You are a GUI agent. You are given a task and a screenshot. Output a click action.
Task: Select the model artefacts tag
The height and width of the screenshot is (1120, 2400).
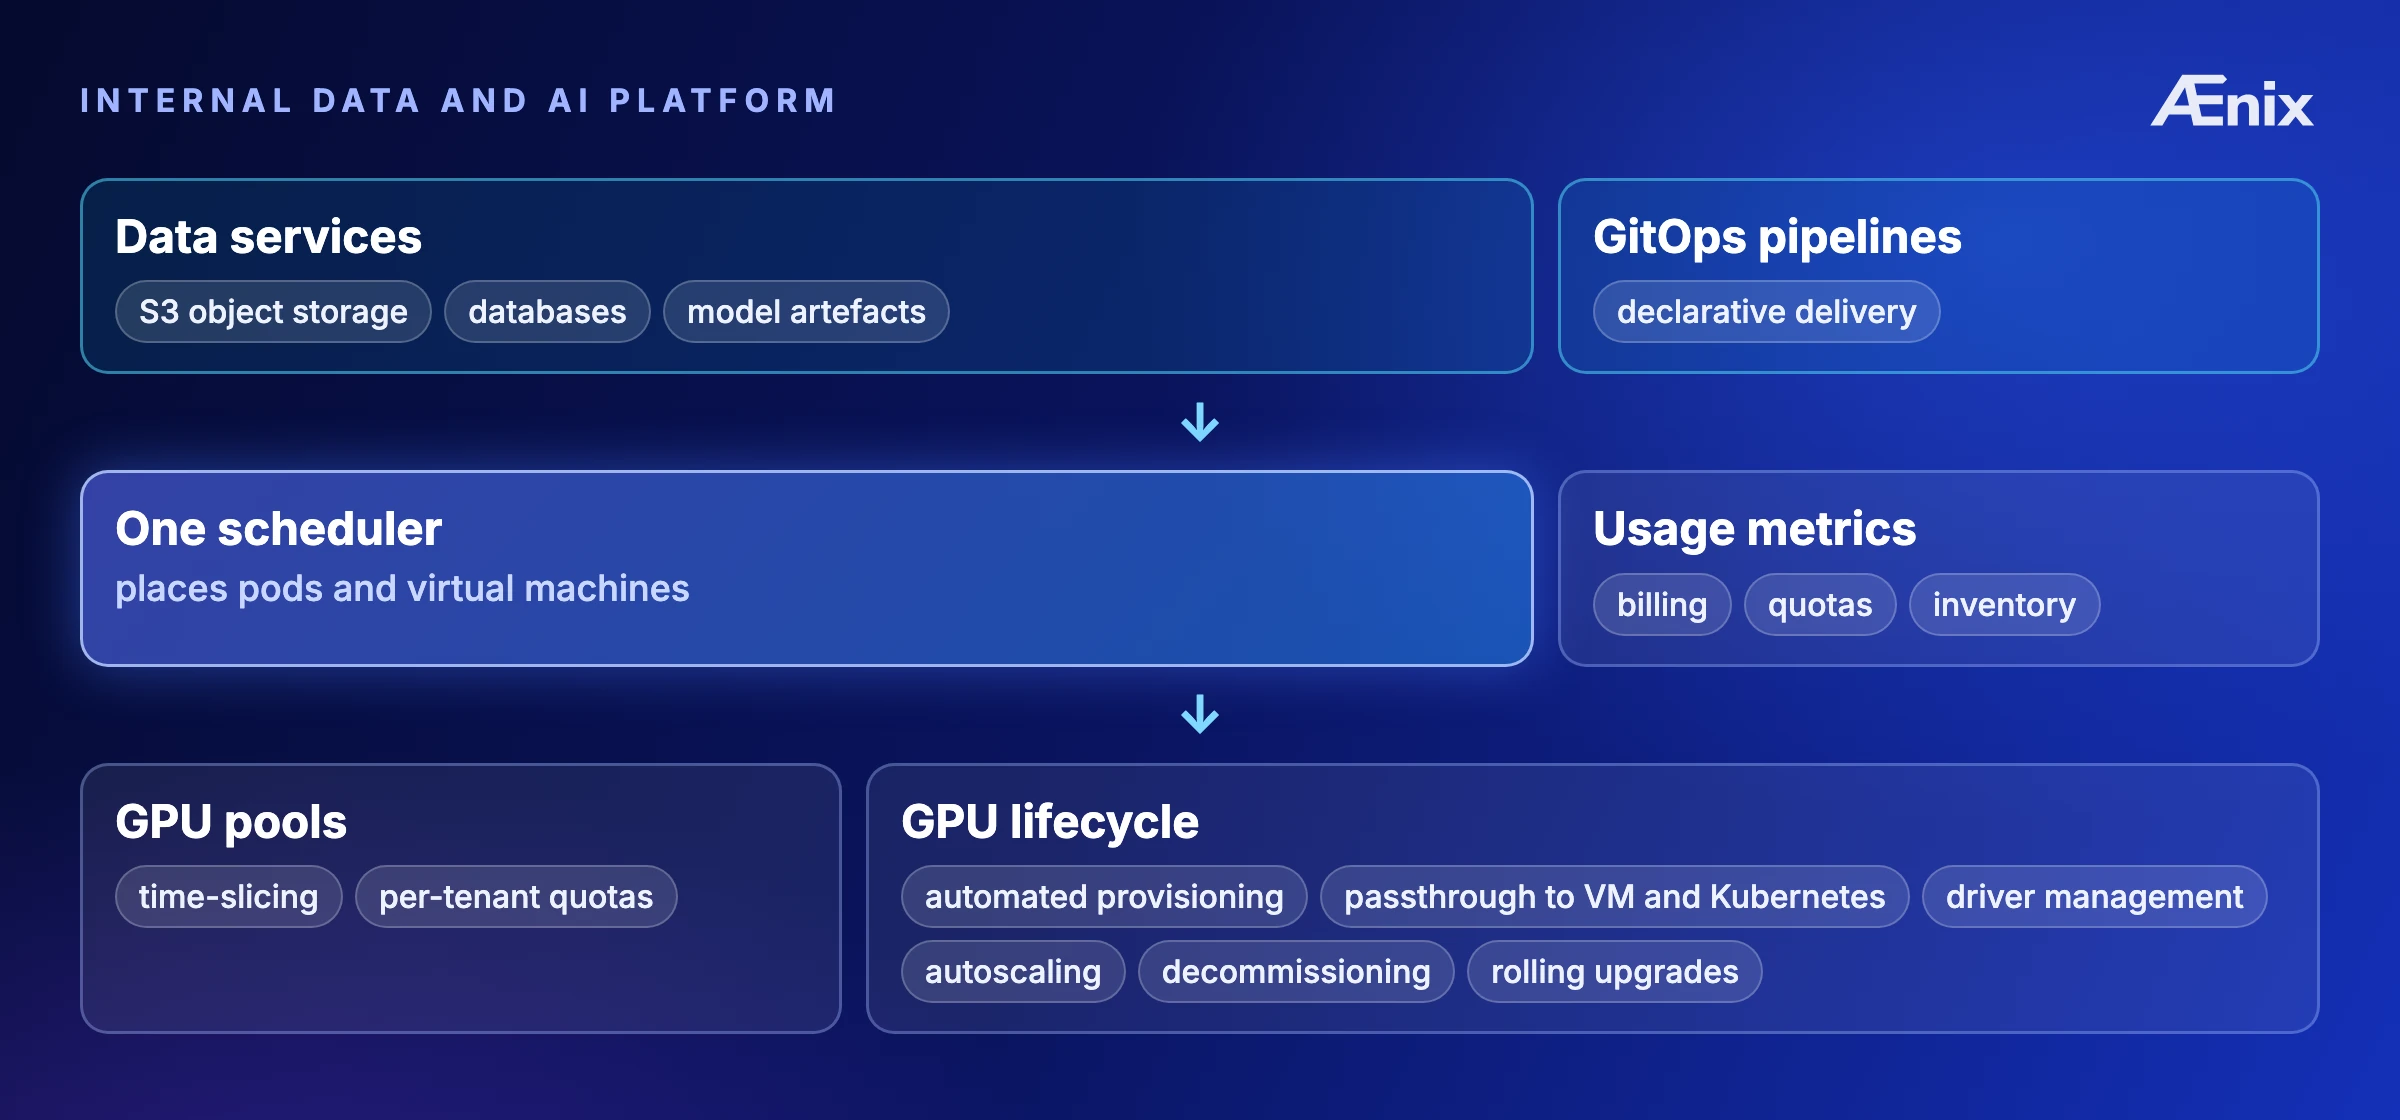point(806,312)
